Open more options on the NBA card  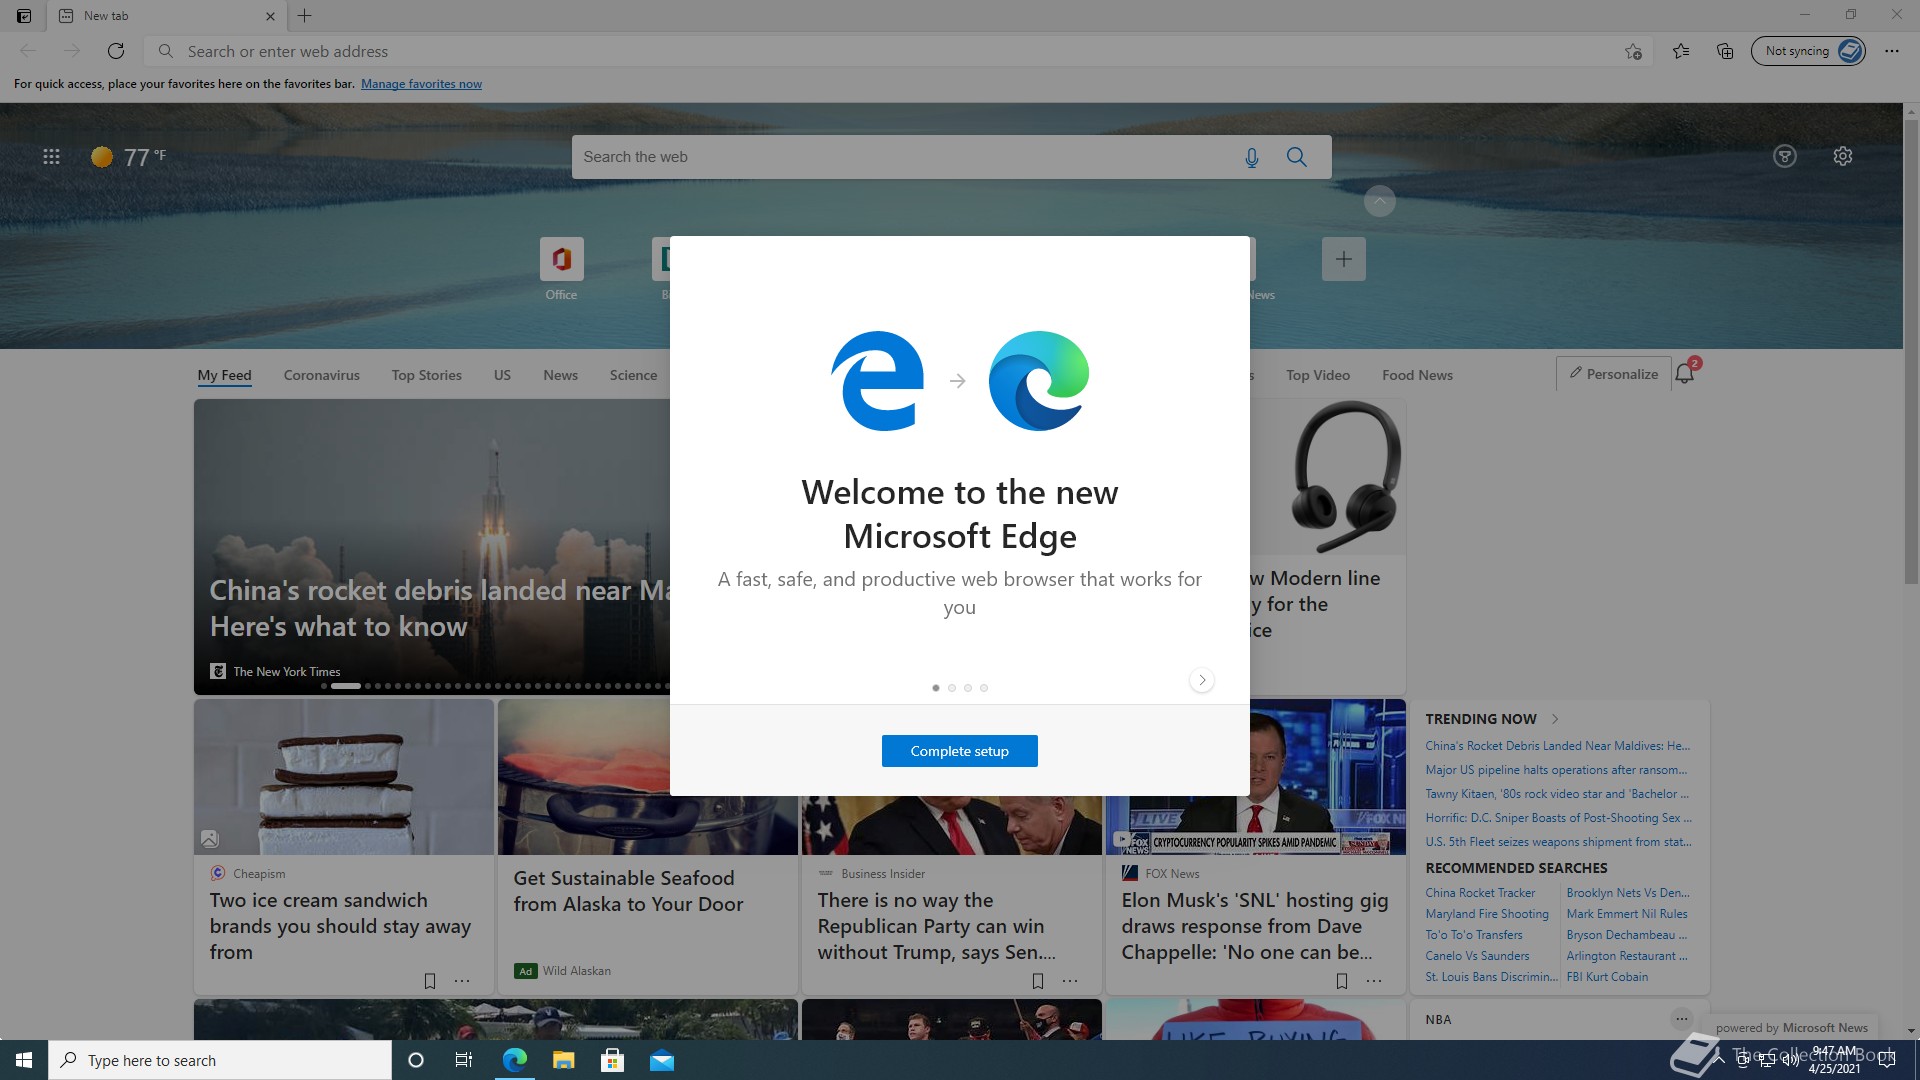pos(1682,1019)
